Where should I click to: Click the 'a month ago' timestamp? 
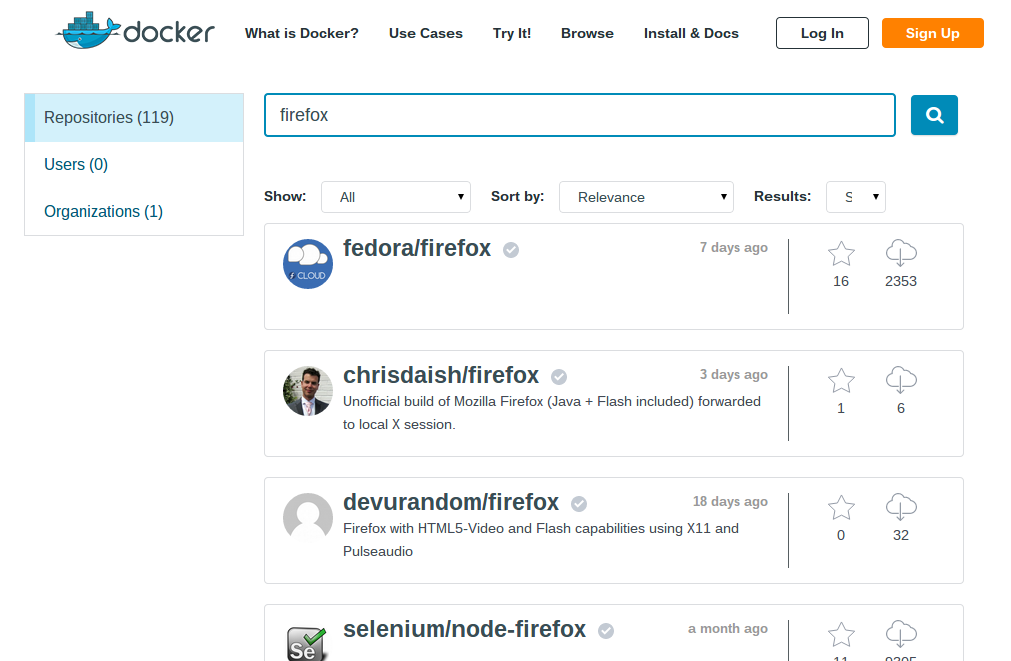tap(728, 629)
